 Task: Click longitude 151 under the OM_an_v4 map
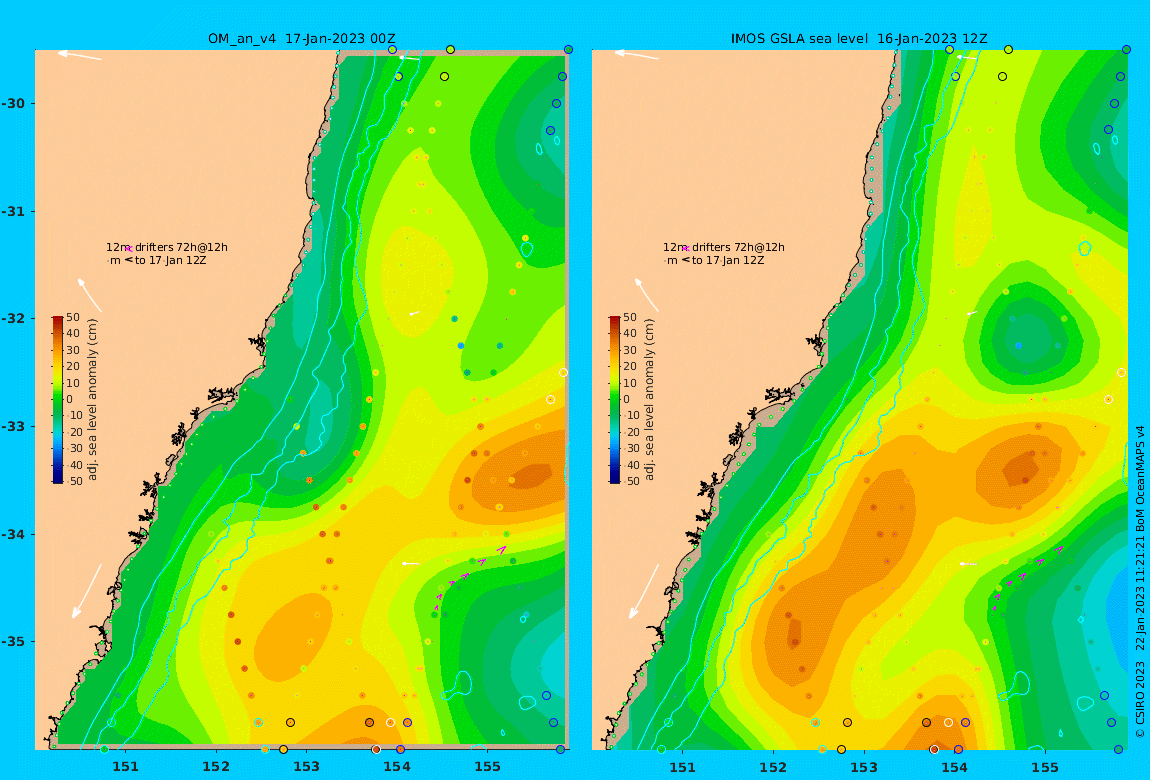(125, 767)
